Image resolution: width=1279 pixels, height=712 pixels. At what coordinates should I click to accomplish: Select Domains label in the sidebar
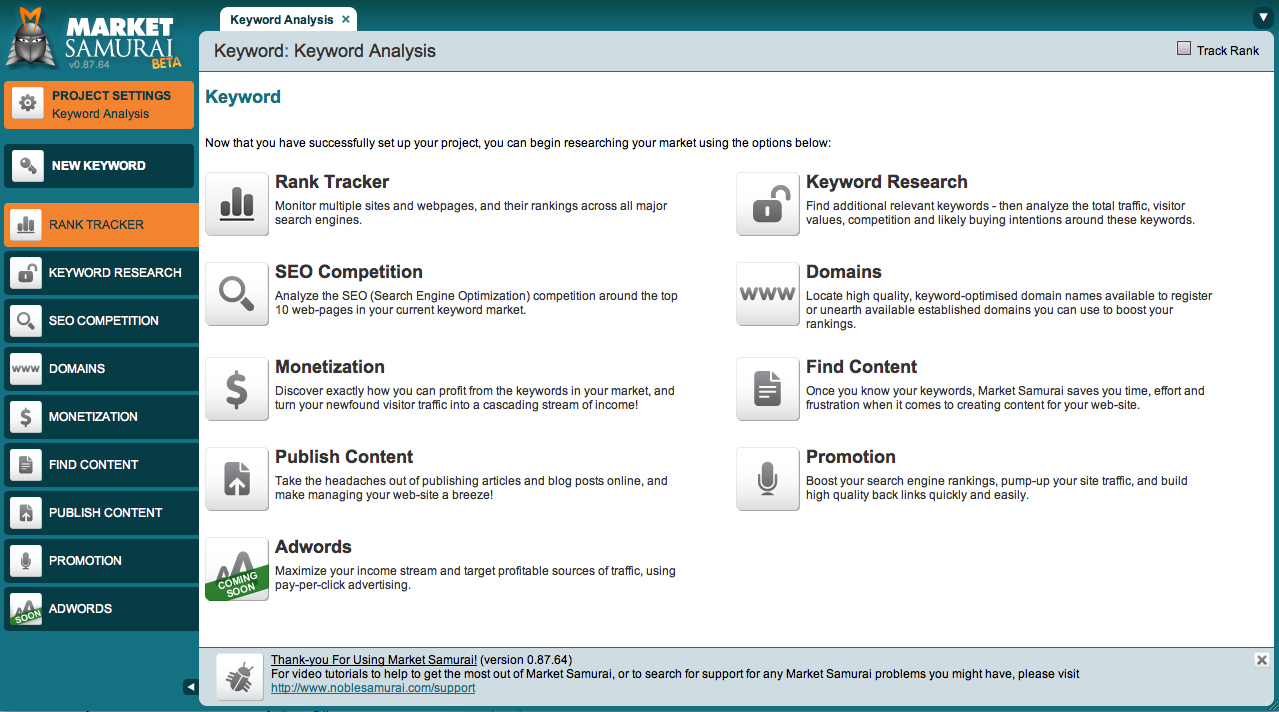(77, 369)
